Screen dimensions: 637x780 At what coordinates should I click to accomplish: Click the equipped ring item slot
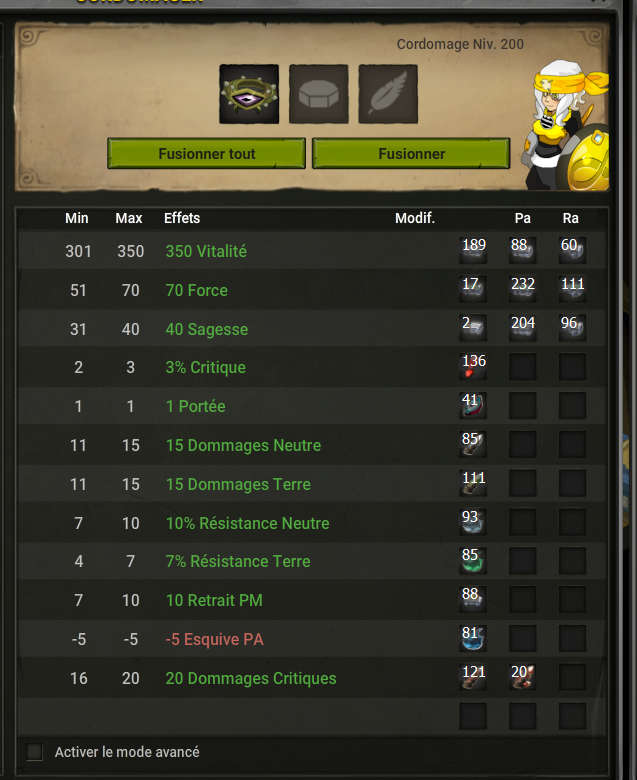click(249, 94)
